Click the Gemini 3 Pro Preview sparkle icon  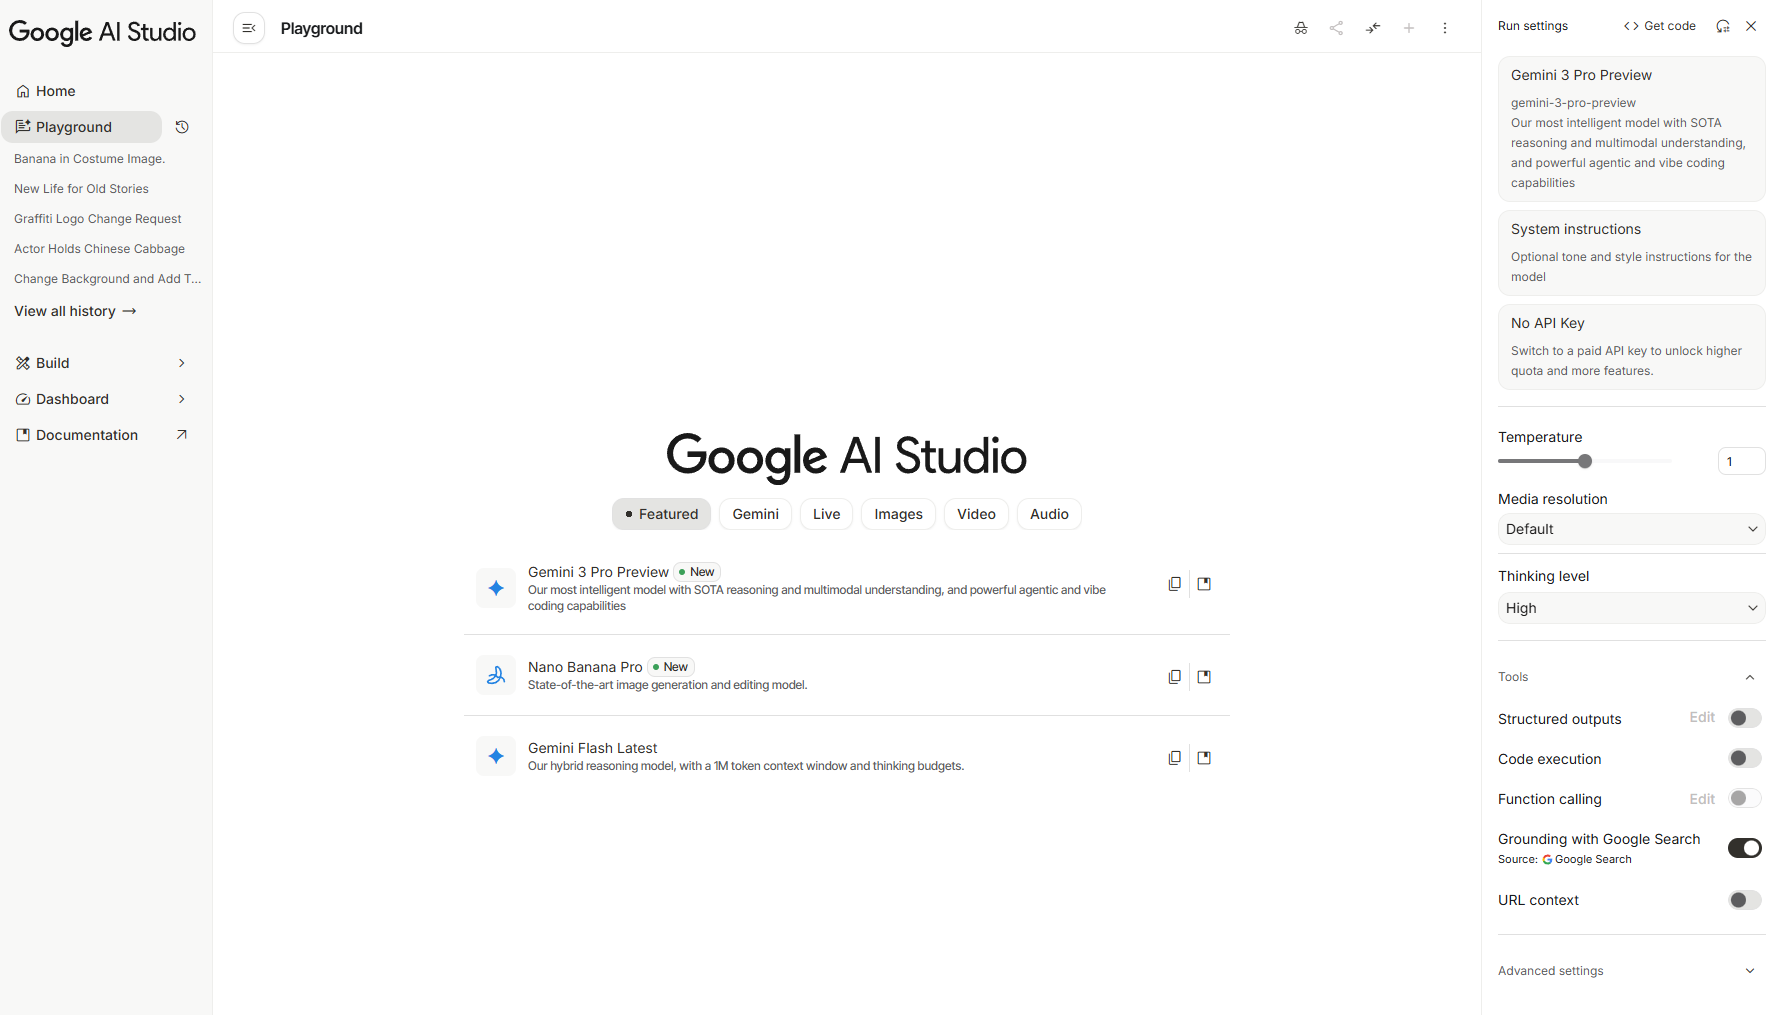pos(496,588)
